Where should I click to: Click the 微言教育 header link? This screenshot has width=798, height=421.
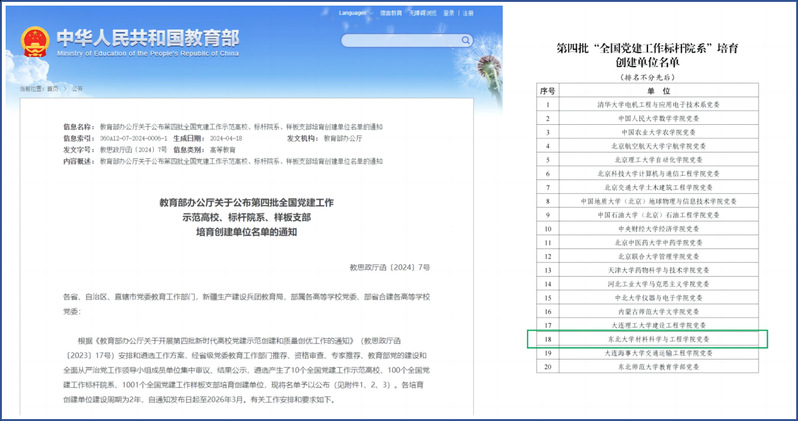392,13
